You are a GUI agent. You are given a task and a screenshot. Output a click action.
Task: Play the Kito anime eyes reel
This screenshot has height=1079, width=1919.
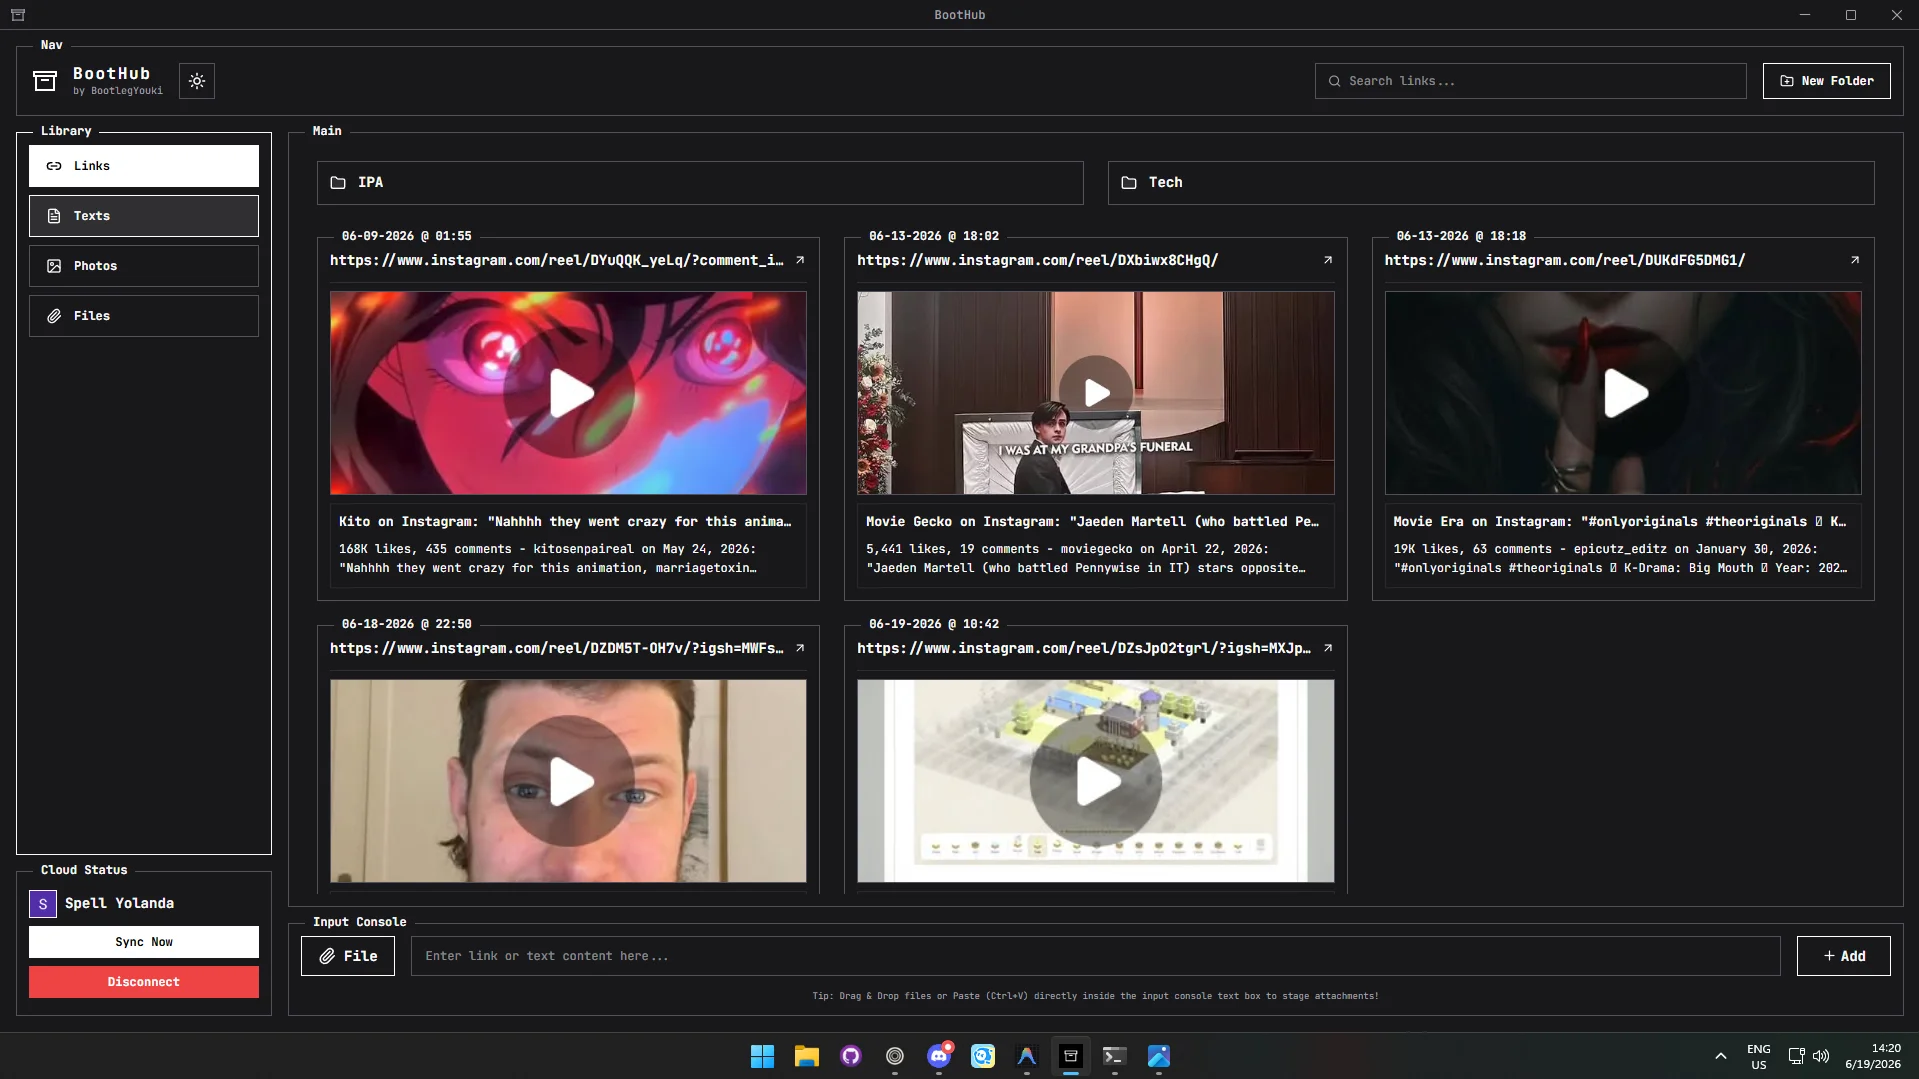pos(569,393)
